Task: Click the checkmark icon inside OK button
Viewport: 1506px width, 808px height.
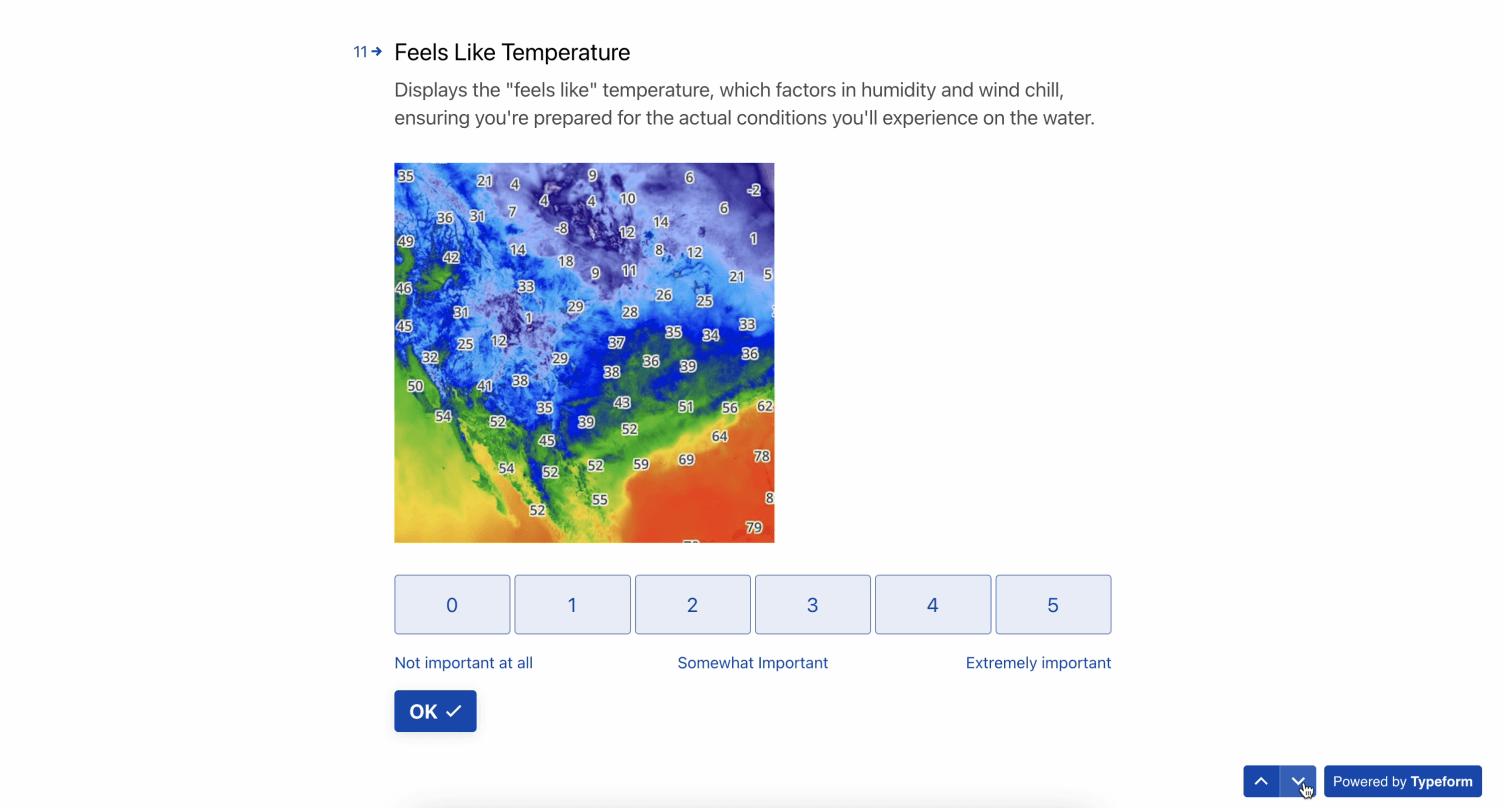Action: tap(454, 711)
